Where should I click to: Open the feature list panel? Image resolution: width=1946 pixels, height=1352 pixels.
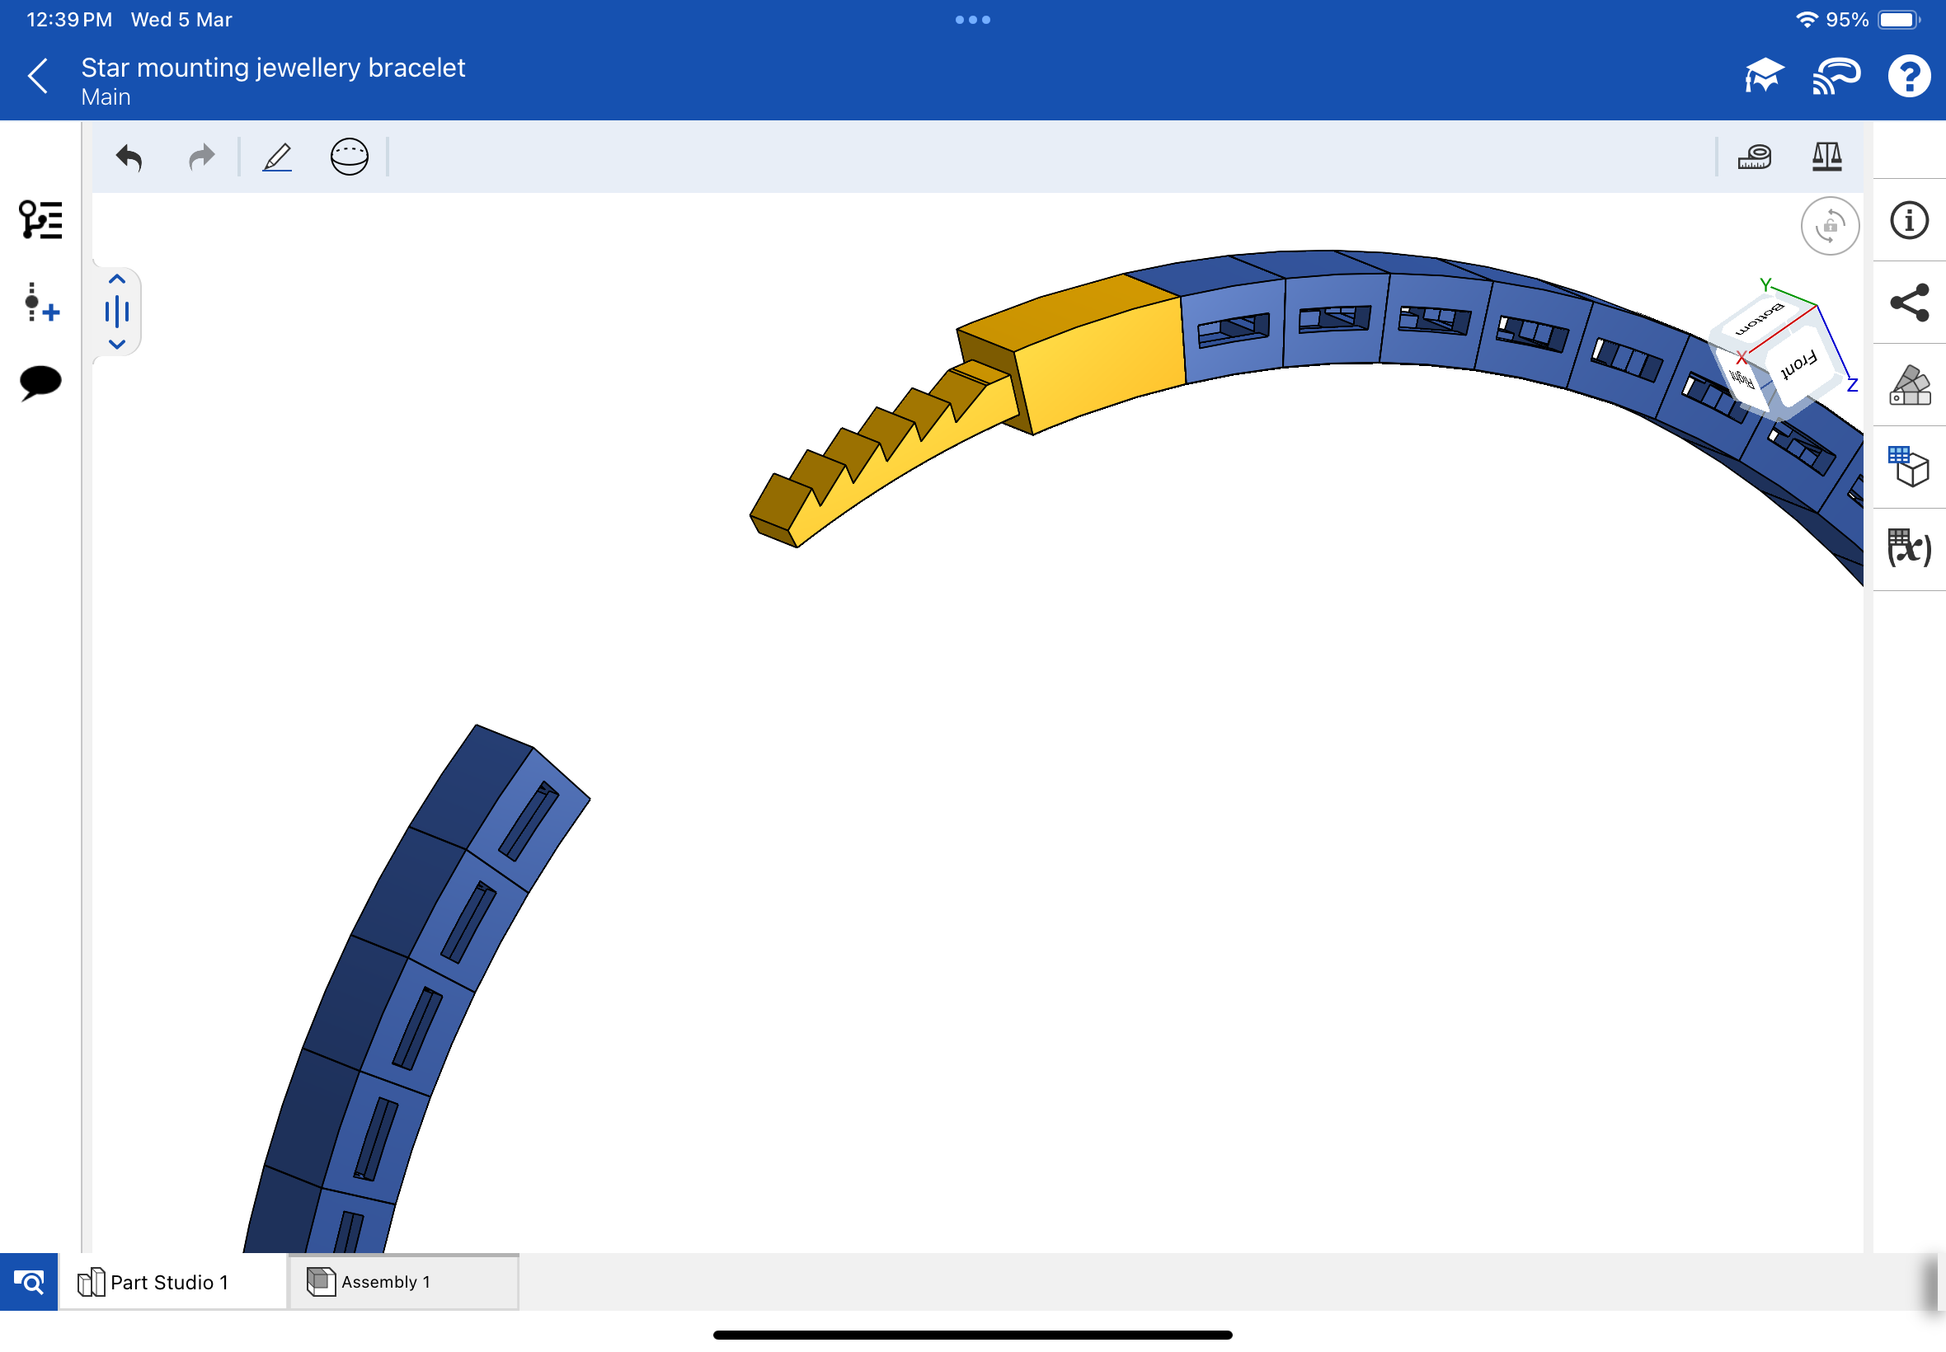(41, 220)
